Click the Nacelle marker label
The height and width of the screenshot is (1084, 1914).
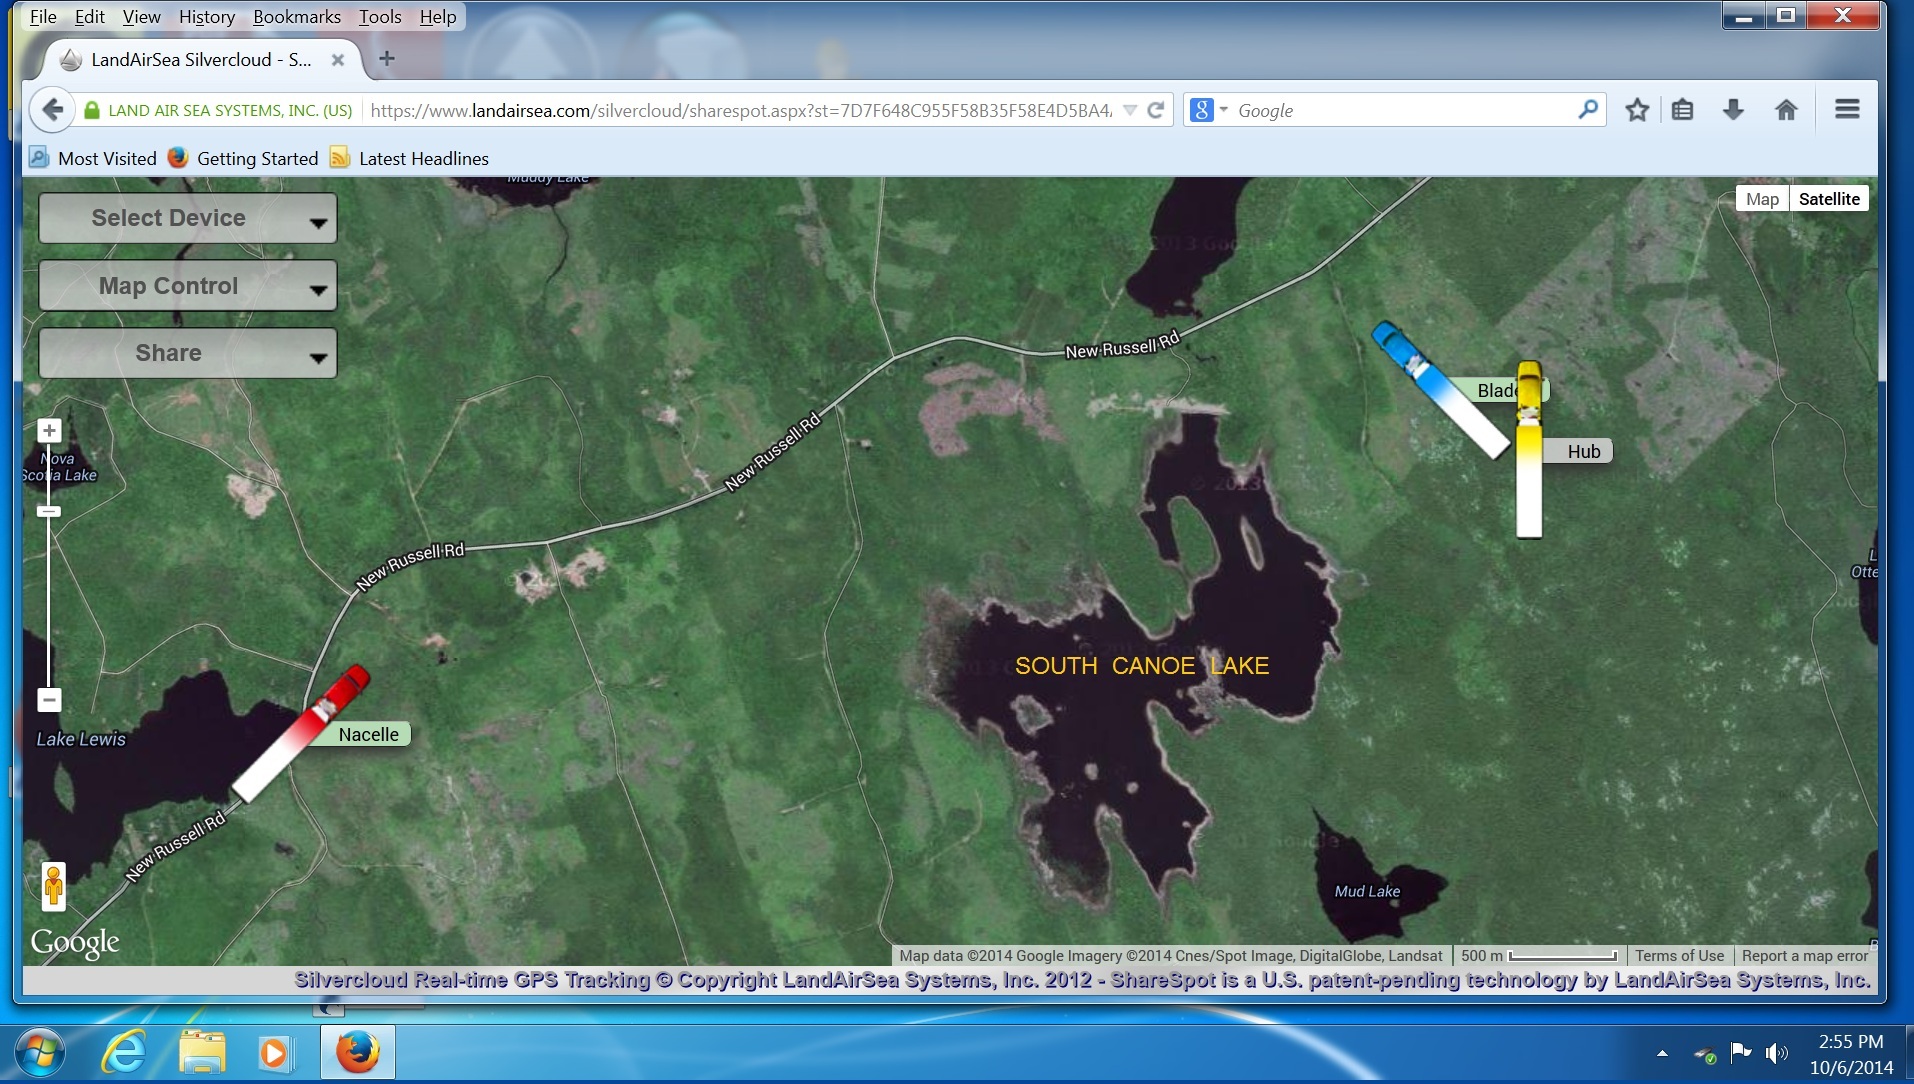point(368,734)
